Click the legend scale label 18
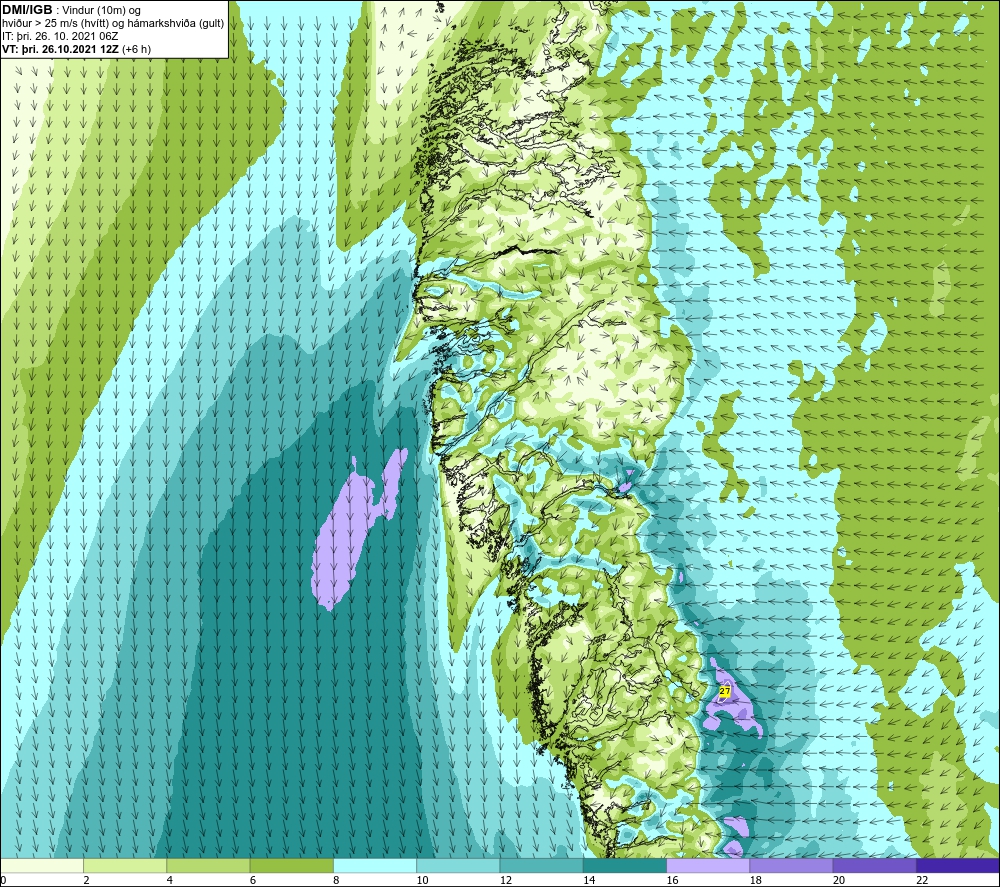 click(755, 880)
